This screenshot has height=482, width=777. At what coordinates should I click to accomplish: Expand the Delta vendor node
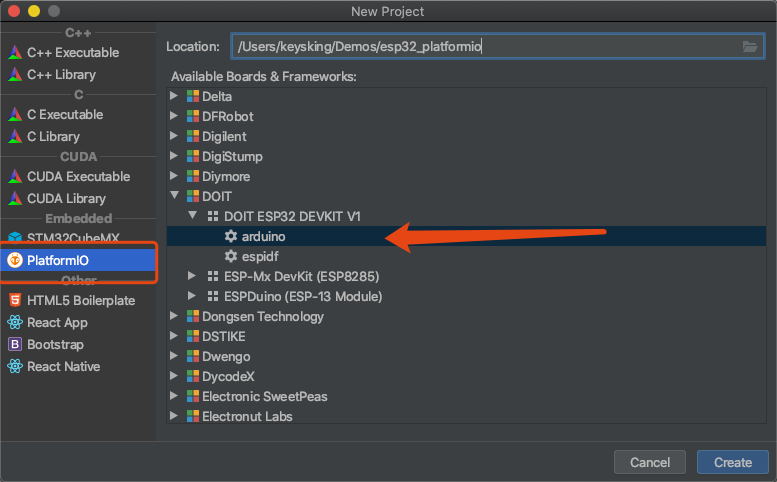175,96
